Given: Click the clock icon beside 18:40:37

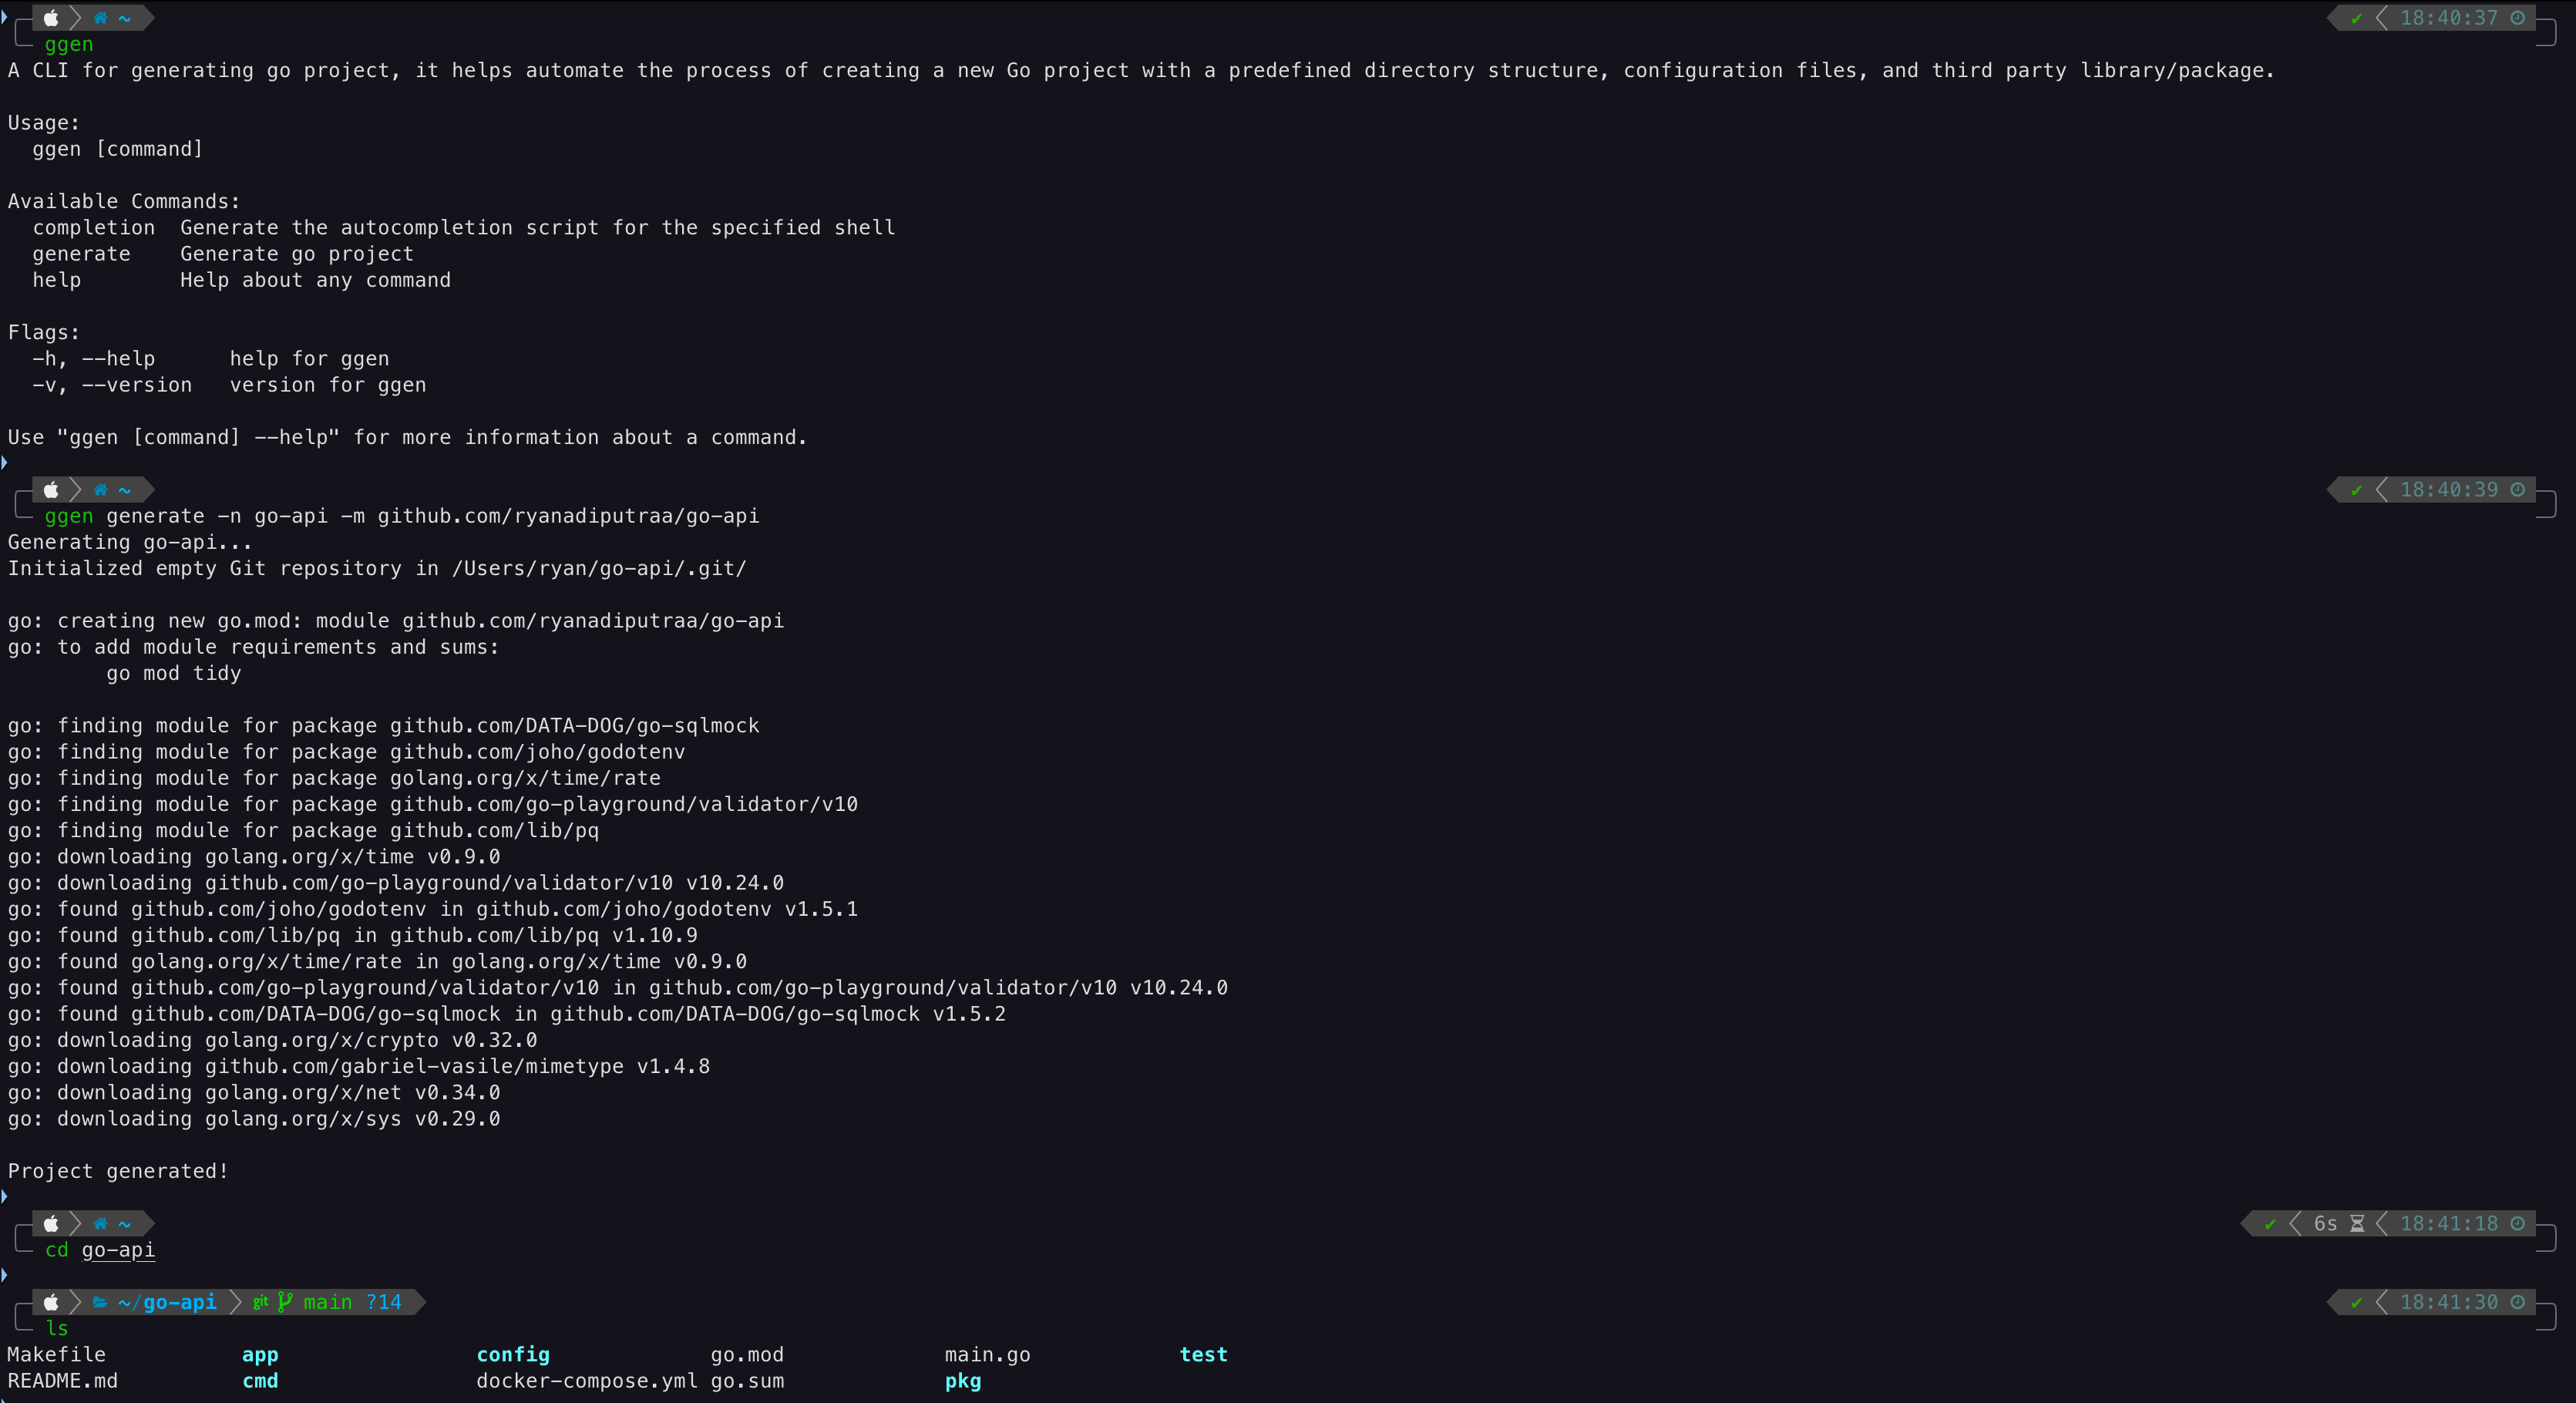Looking at the screenshot, I should pyautogui.click(x=2517, y=18).
